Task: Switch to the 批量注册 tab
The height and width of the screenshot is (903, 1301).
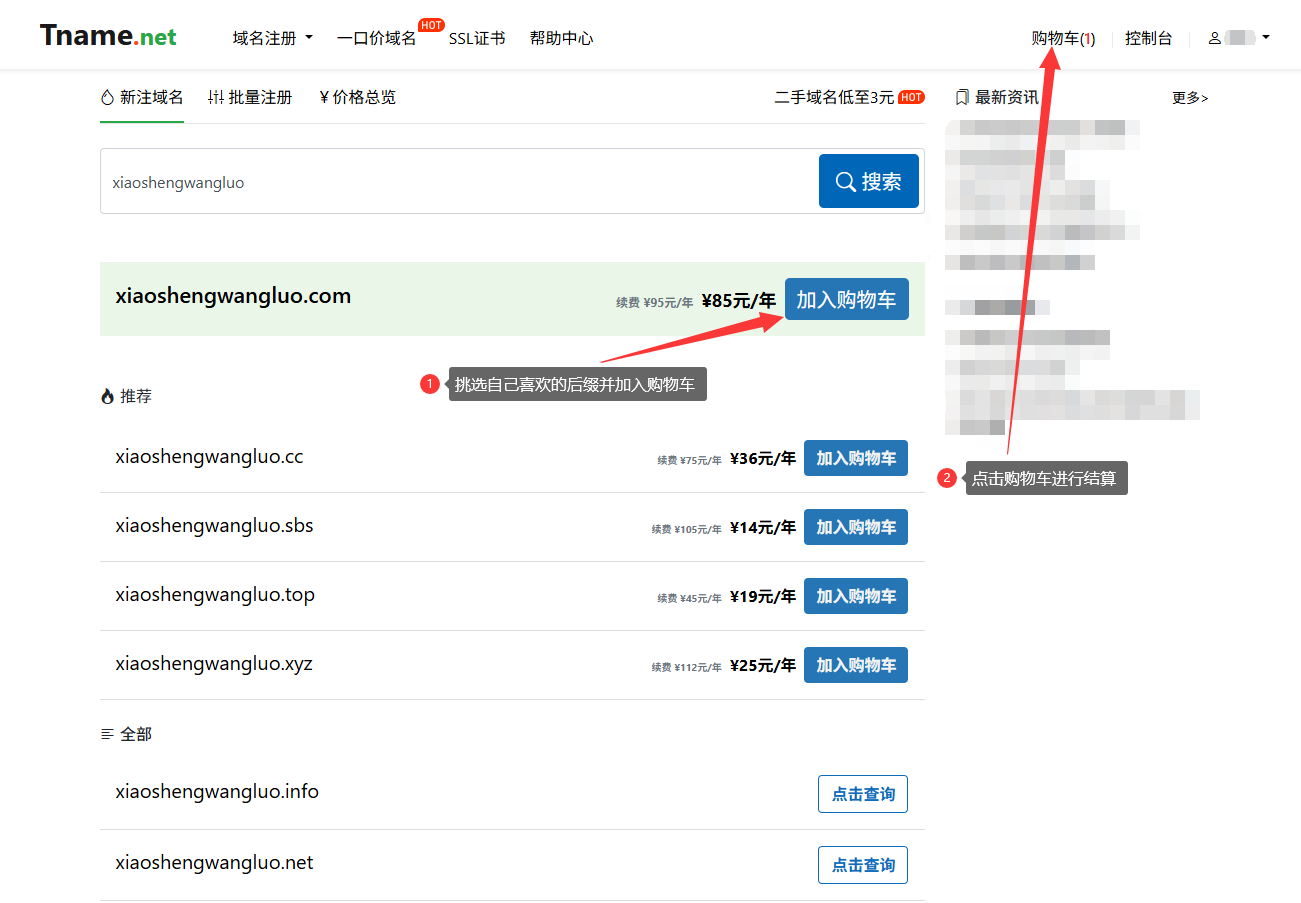Action: click(x=250, y=97)
